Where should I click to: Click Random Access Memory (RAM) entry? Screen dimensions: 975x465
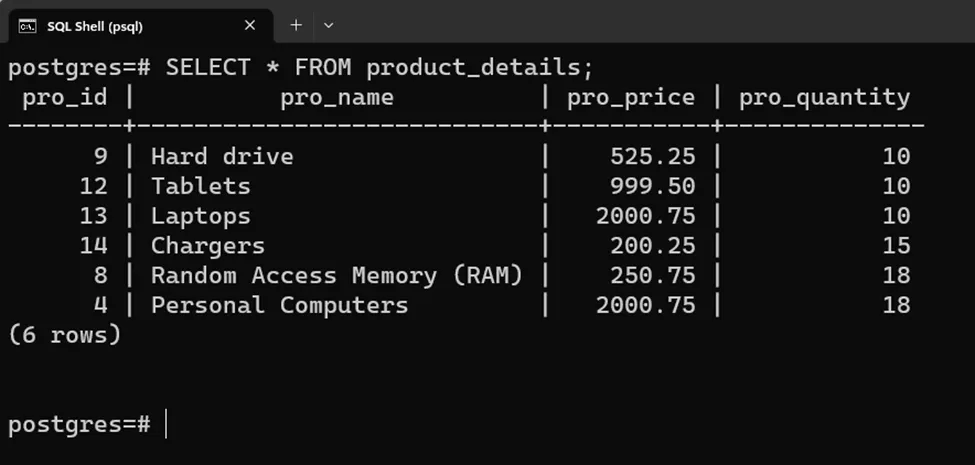point(337,275)
